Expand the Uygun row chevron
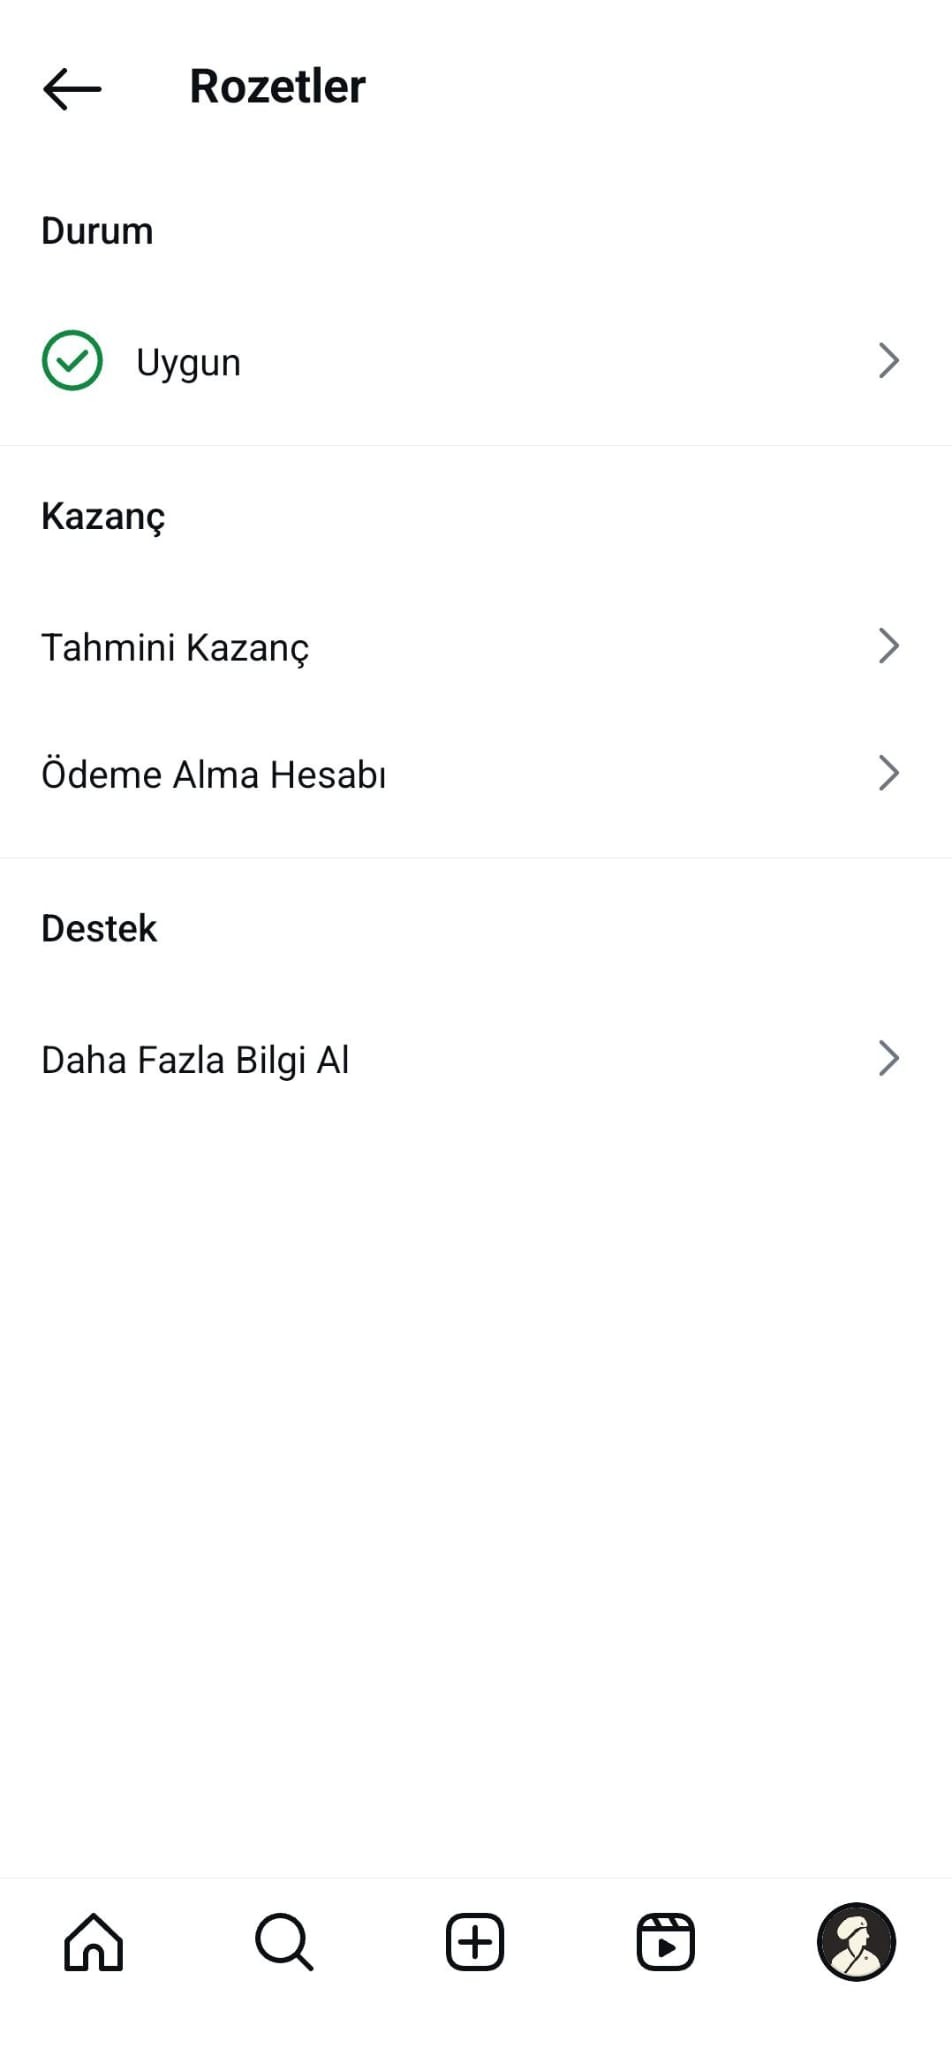The height and width of the screenshot is (2048, 952). click(889, 360)
